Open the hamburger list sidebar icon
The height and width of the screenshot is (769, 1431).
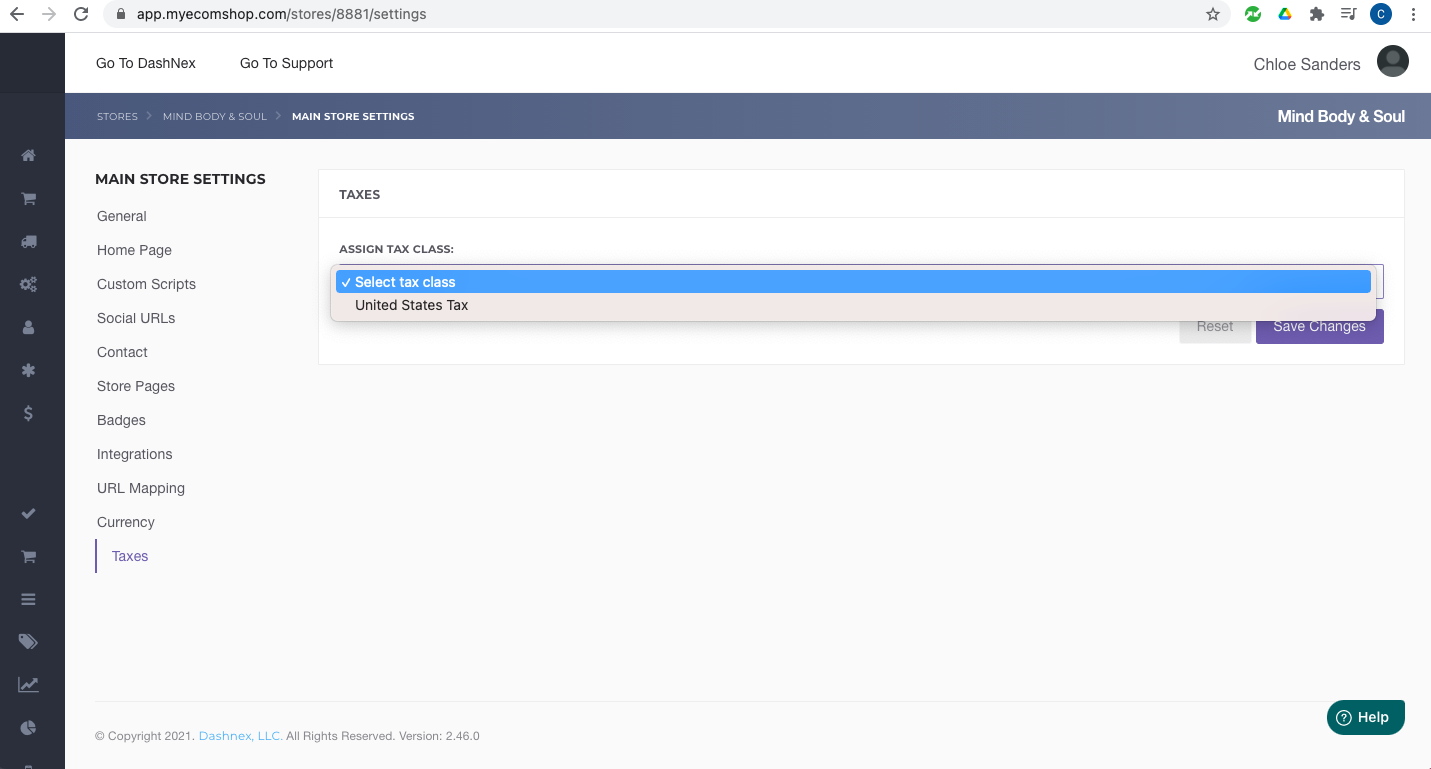point(29,599)
